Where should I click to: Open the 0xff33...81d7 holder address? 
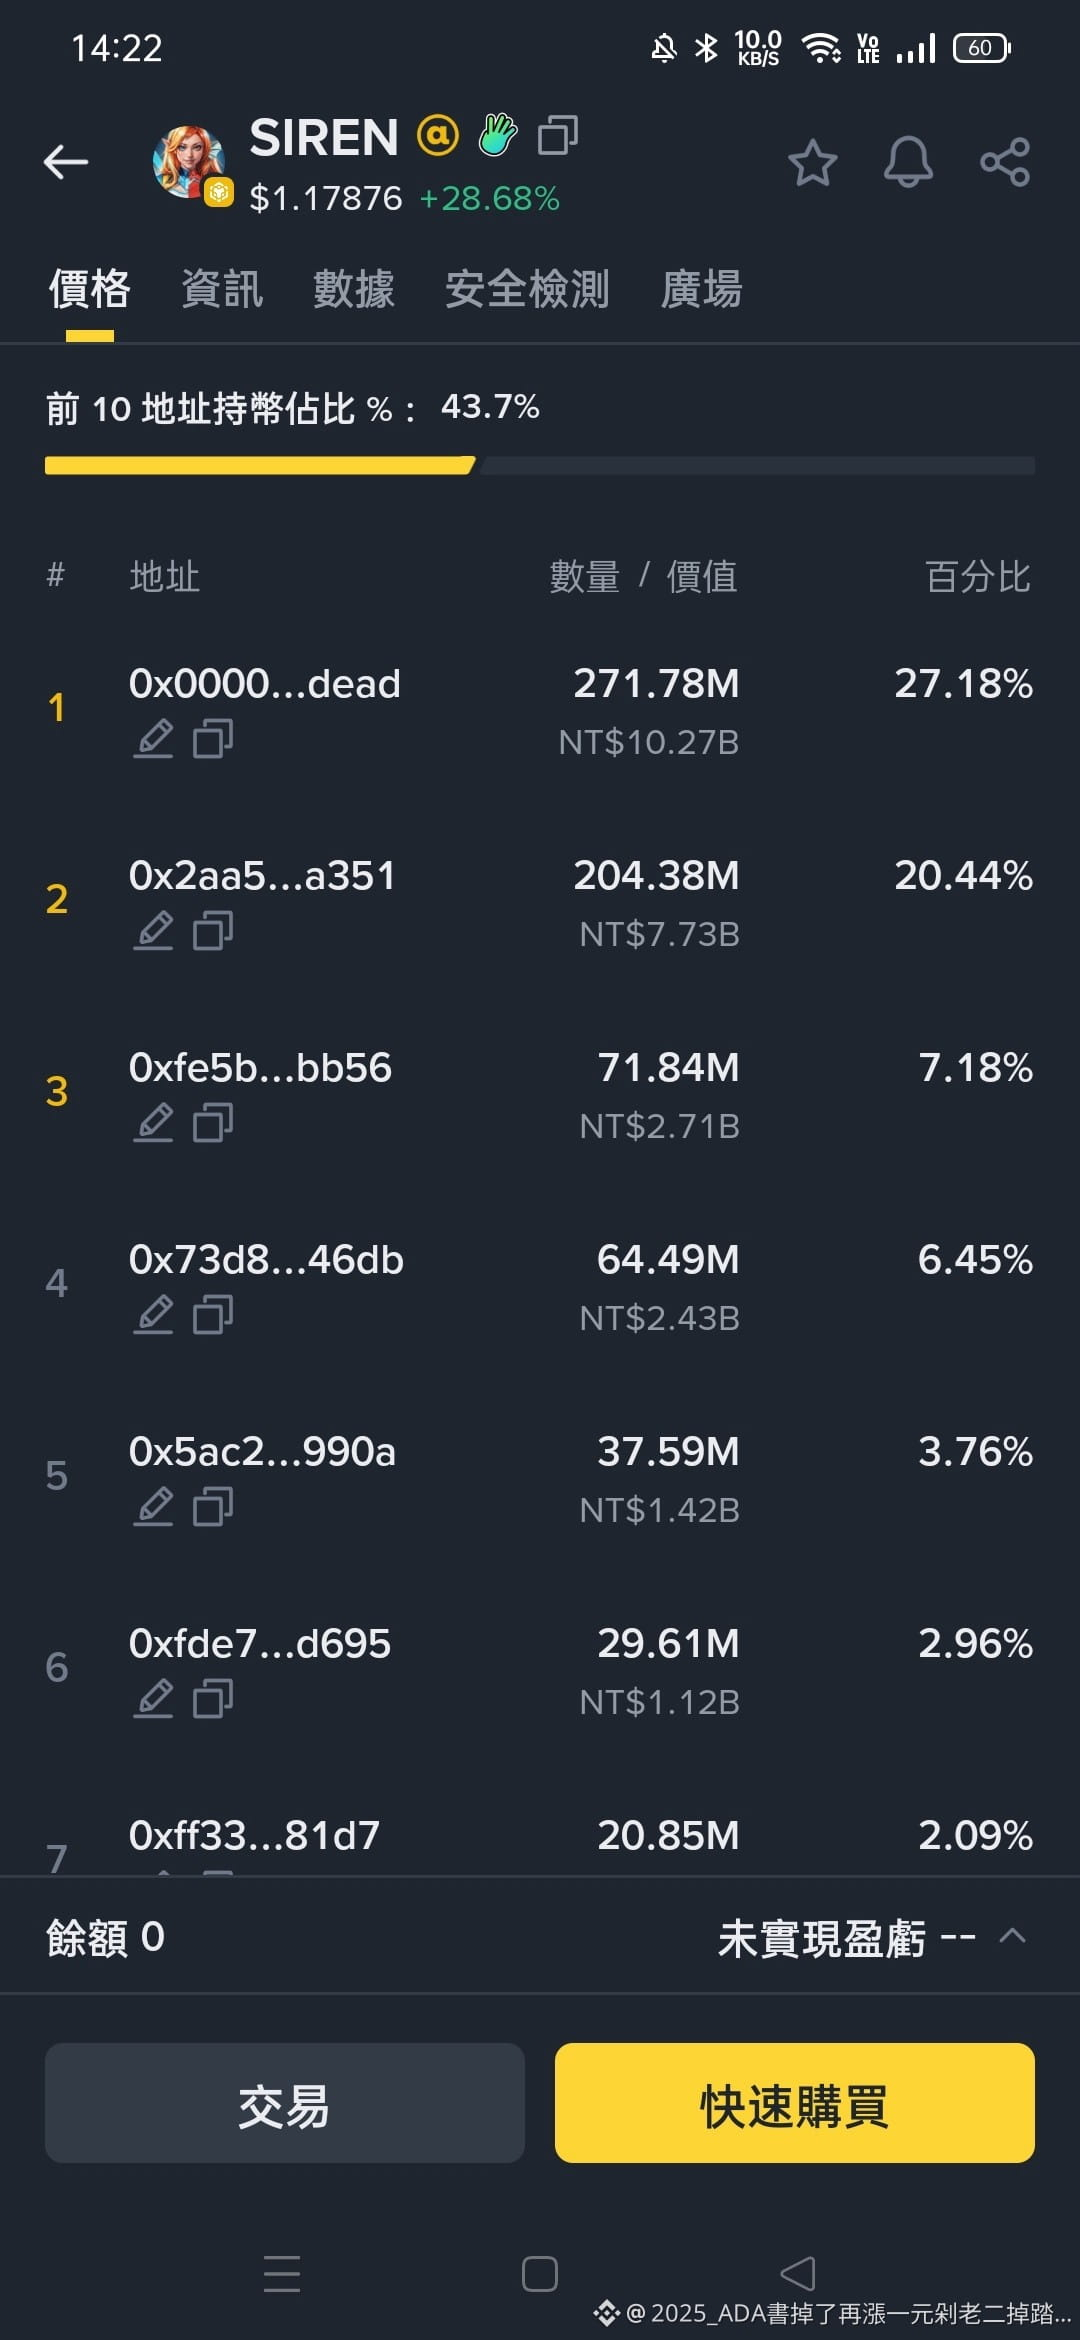(x=254, y=1835)
